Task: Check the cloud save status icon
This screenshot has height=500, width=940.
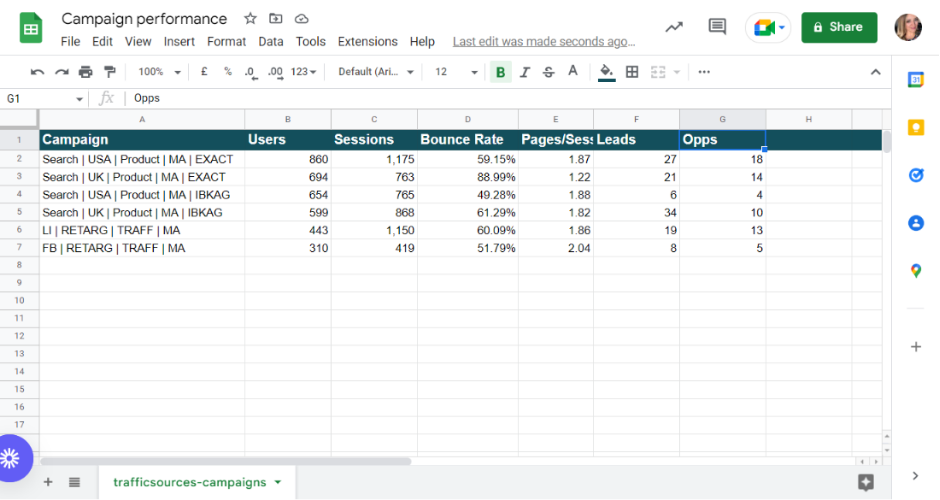Action: point(302,19)
